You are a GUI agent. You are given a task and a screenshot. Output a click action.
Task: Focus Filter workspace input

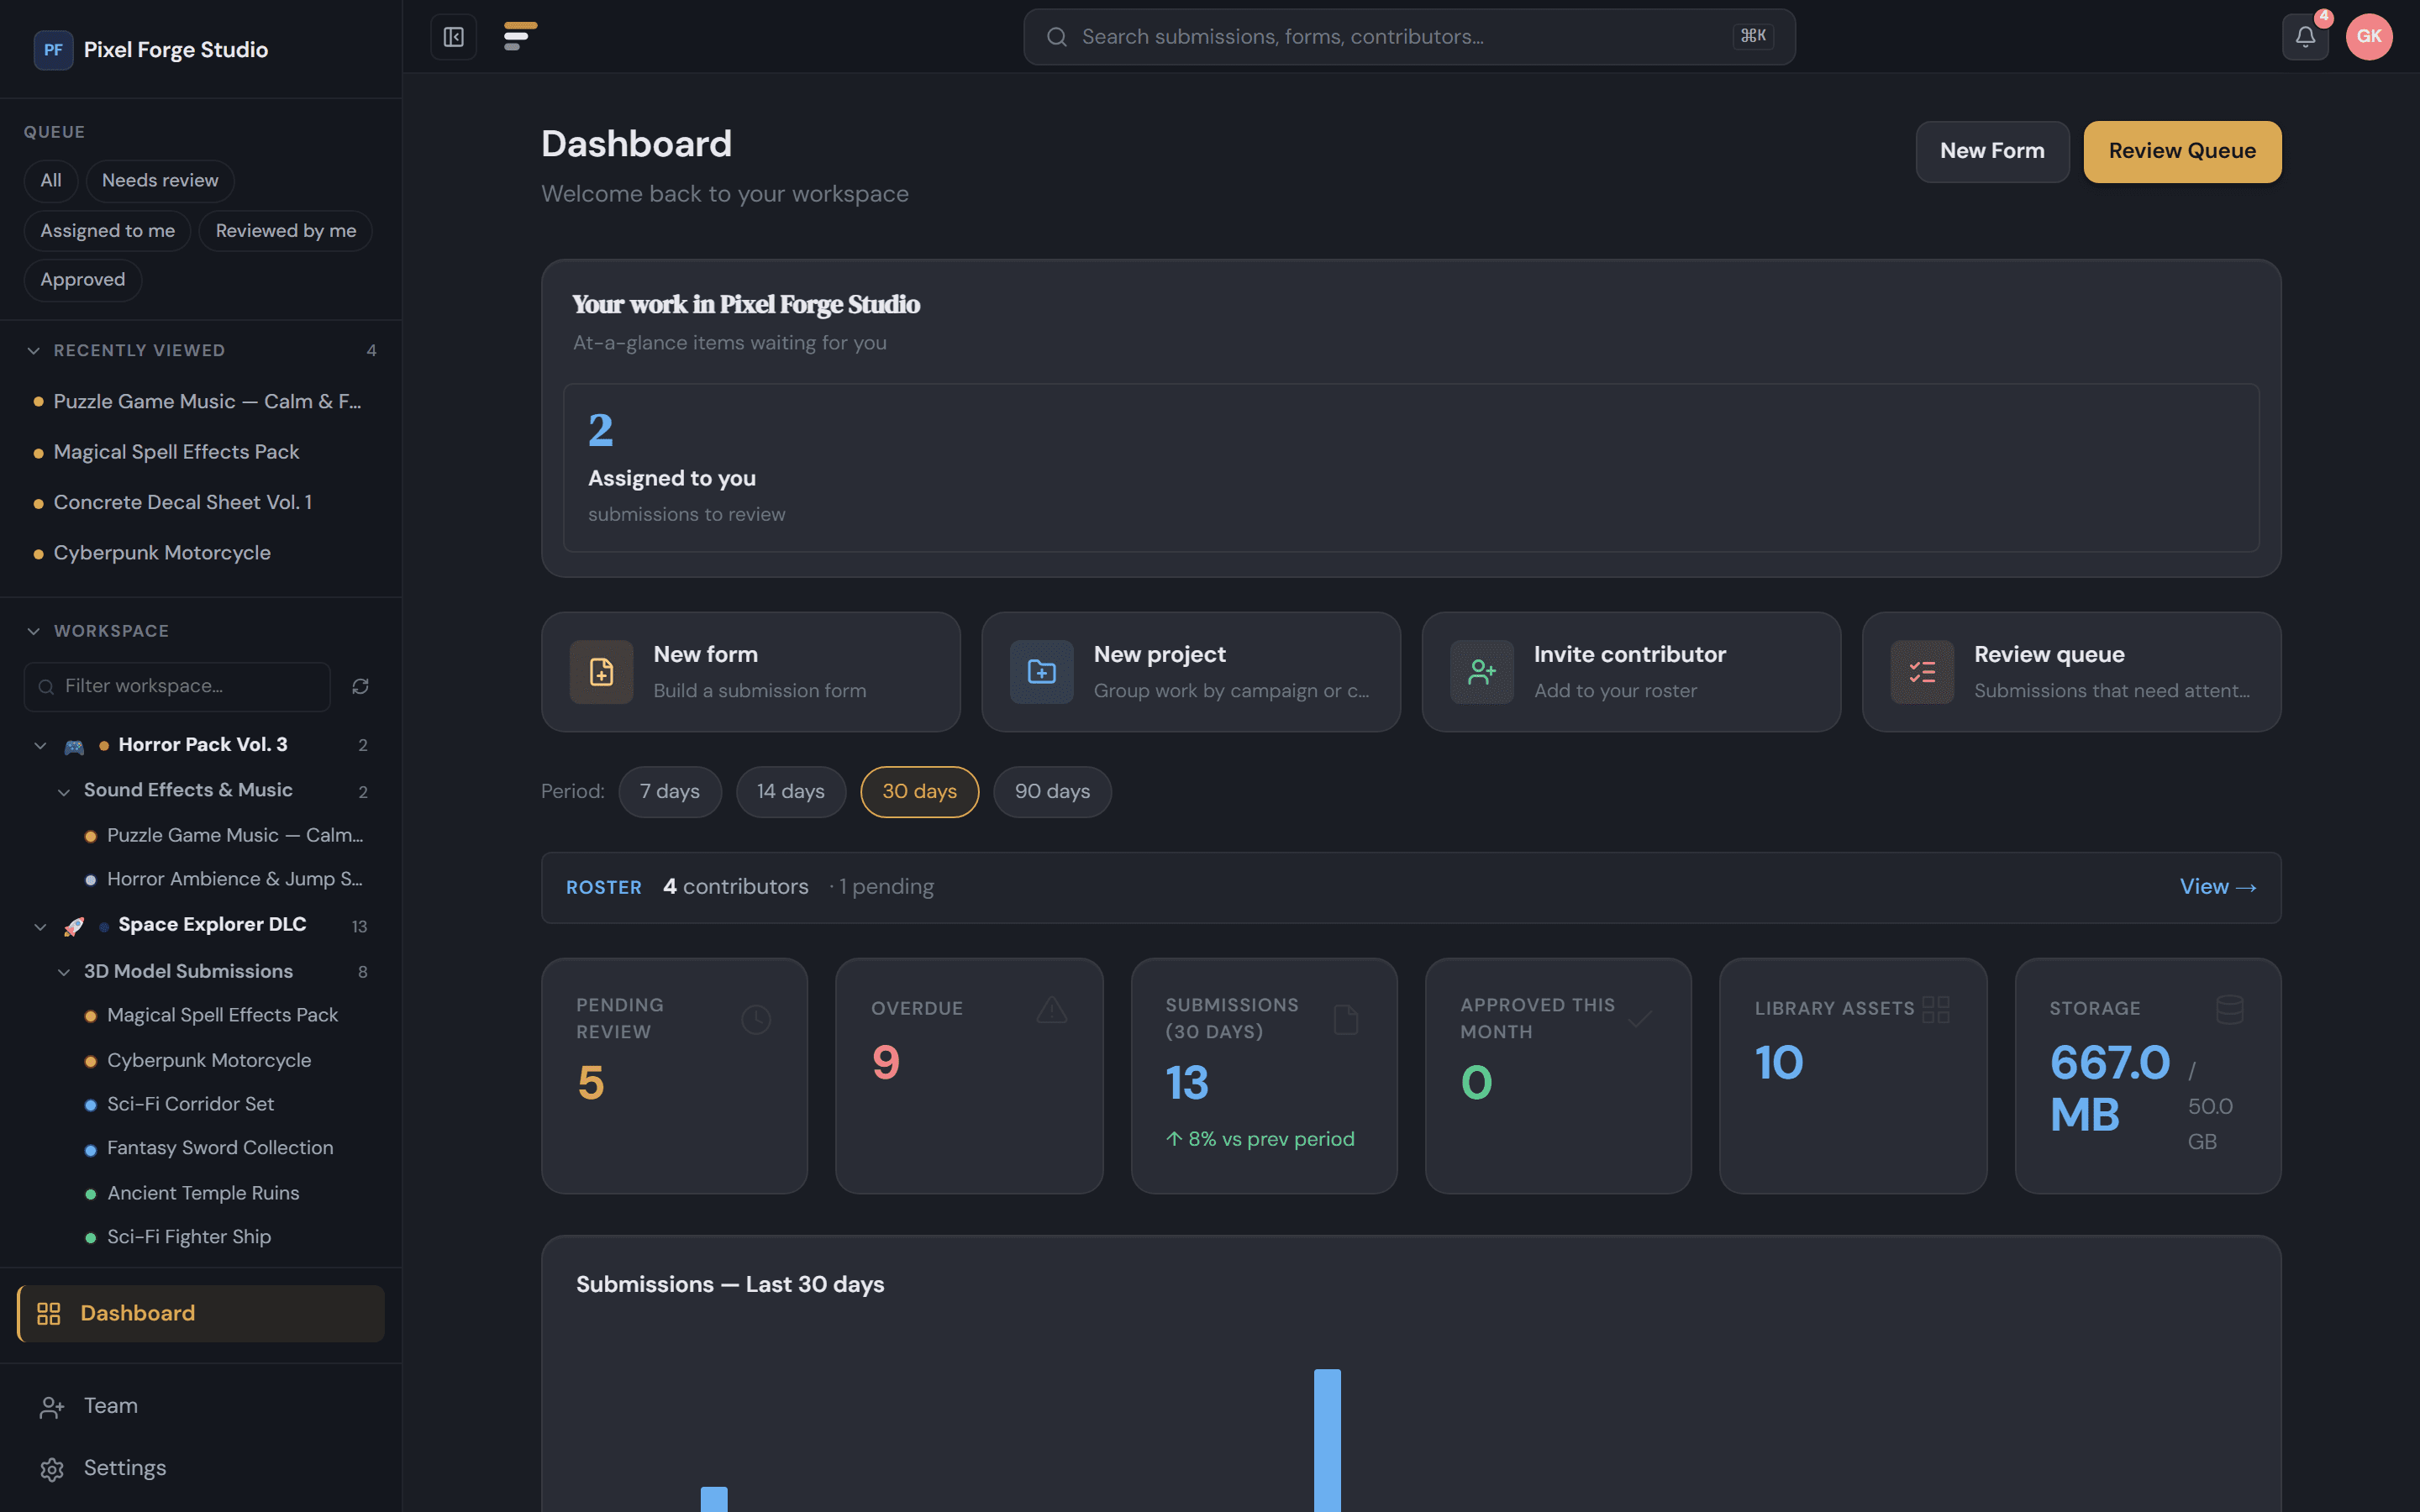click(177, 687)
